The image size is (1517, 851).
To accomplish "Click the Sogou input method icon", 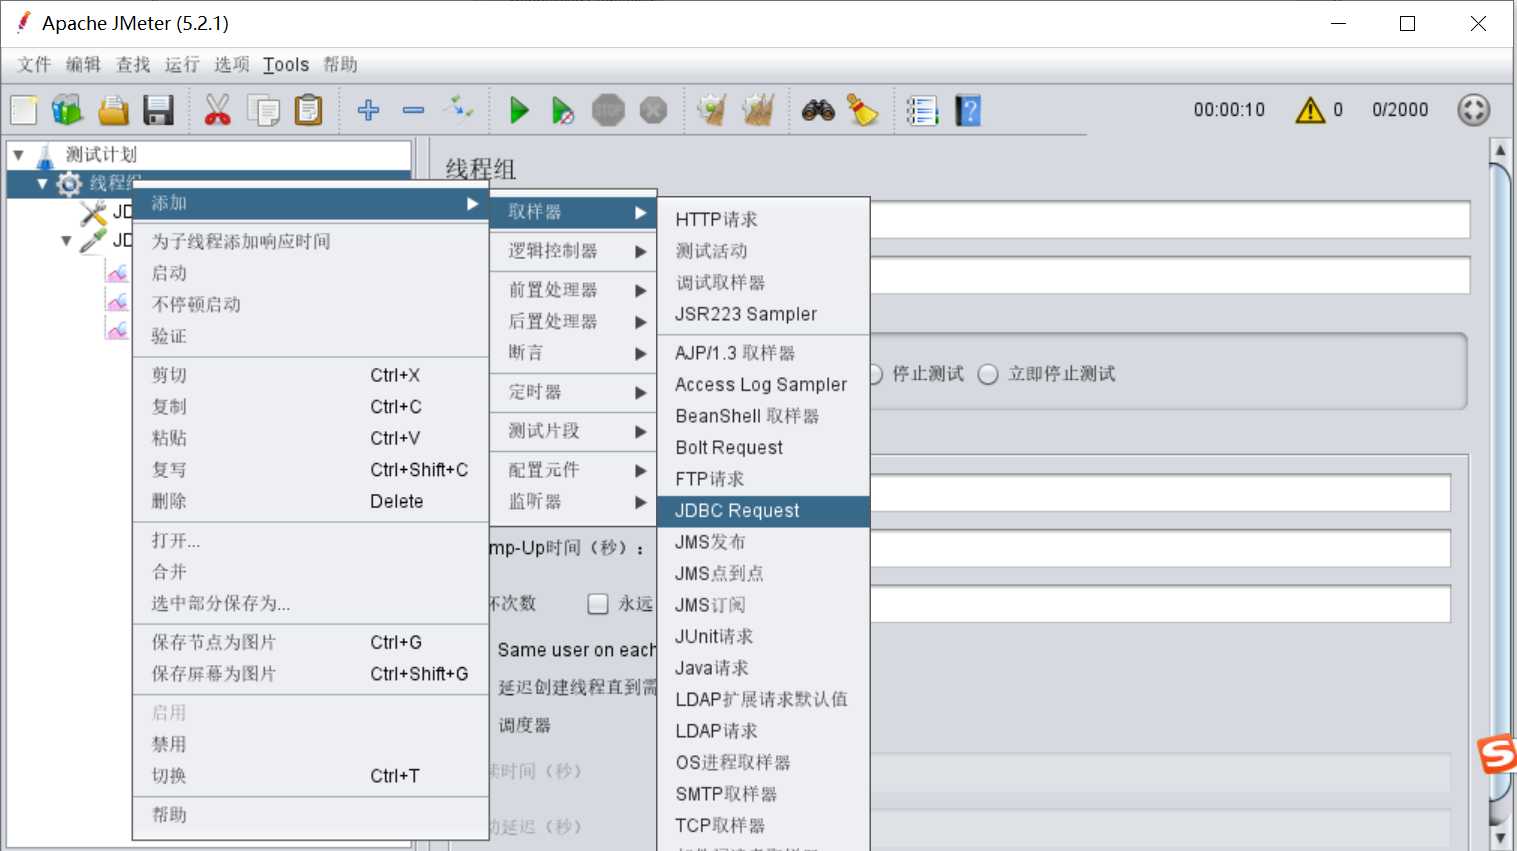I will pyautogui.click(x=1497, y=754).
